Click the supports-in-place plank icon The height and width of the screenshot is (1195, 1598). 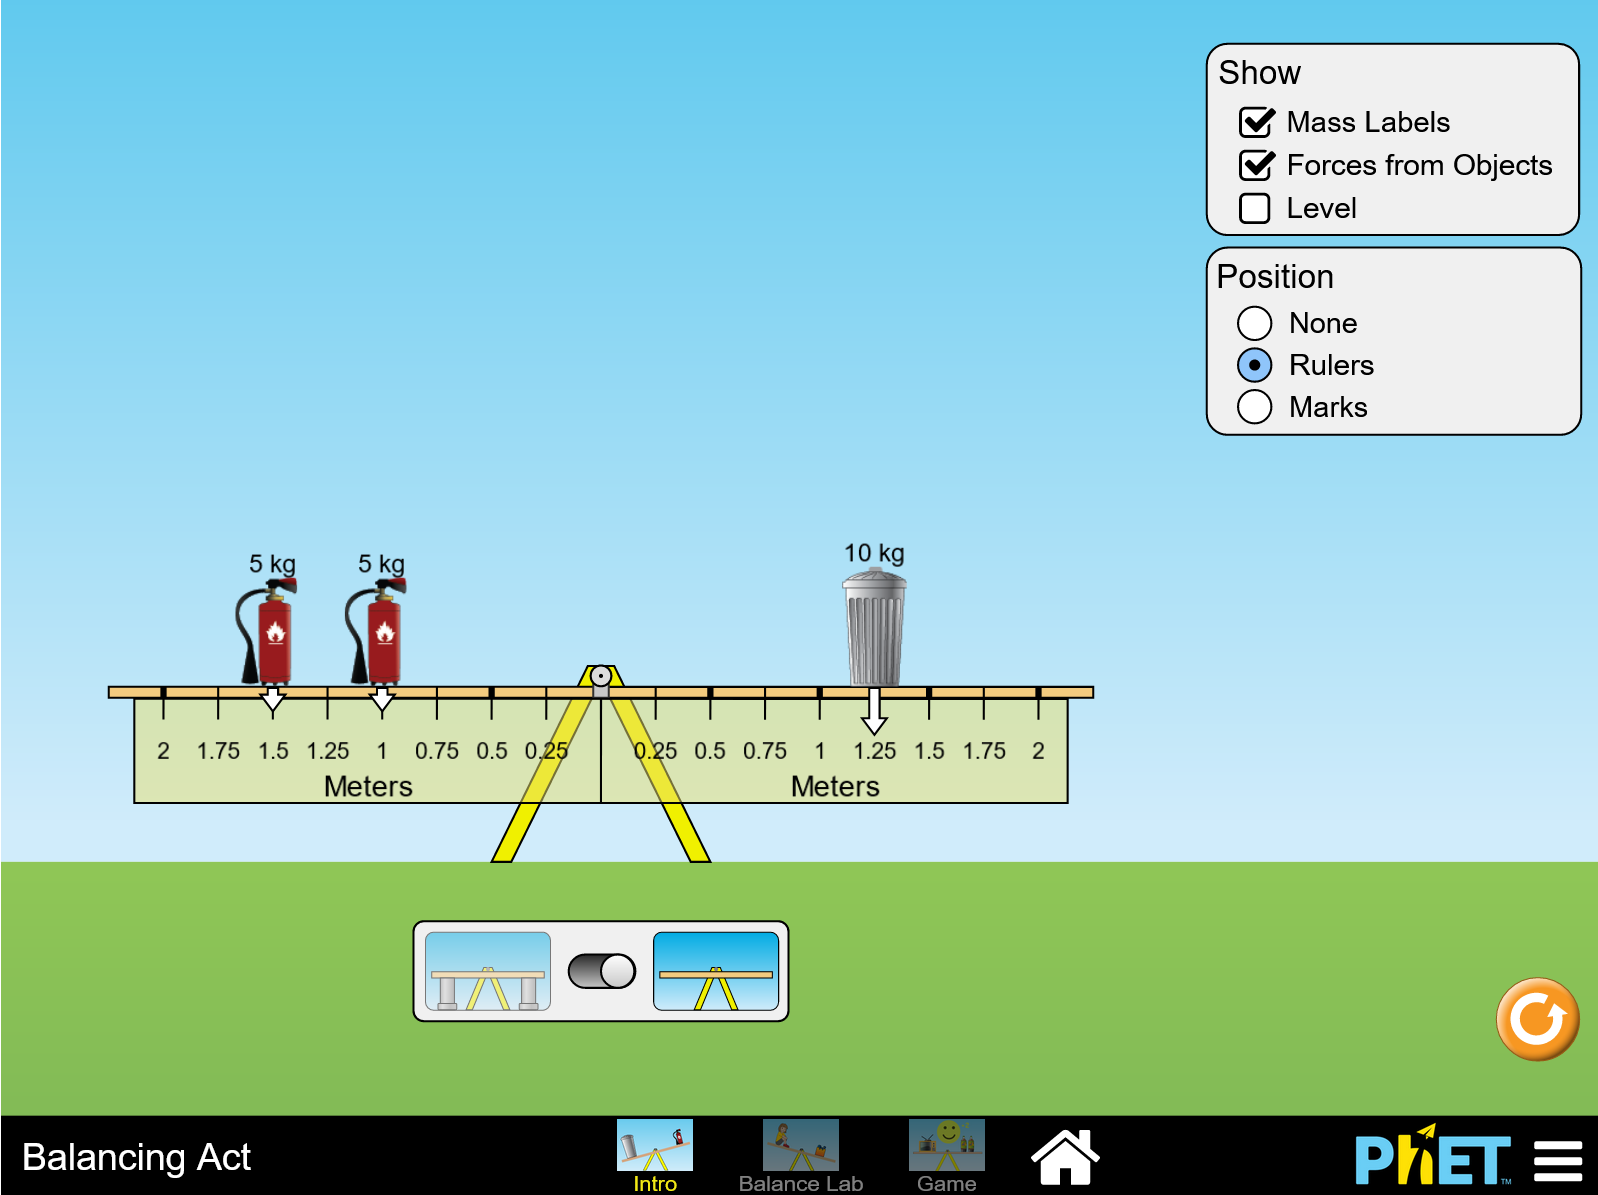coord(488,971)
